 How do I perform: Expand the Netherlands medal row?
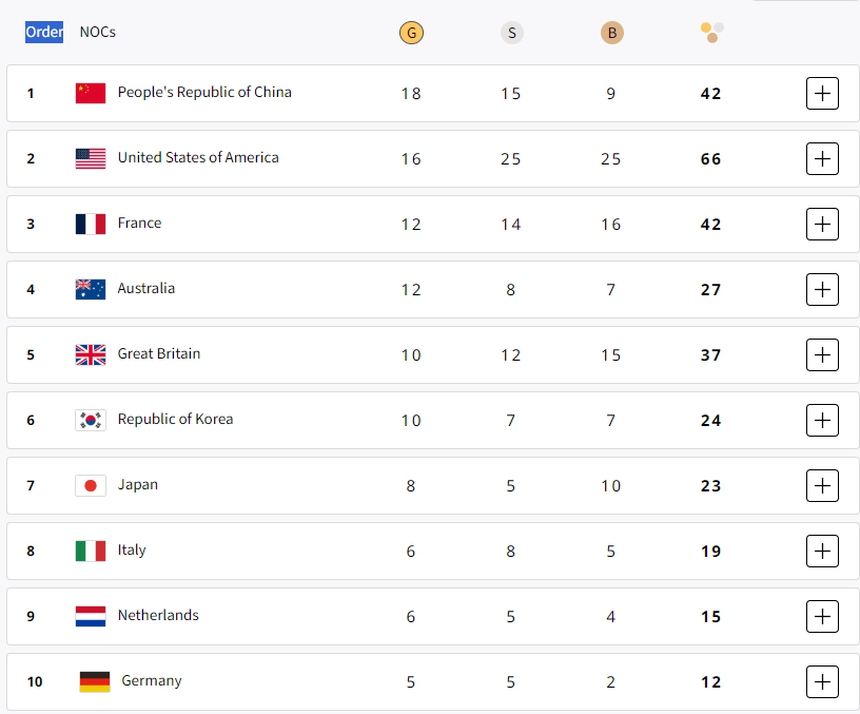[x=822, y=616]
